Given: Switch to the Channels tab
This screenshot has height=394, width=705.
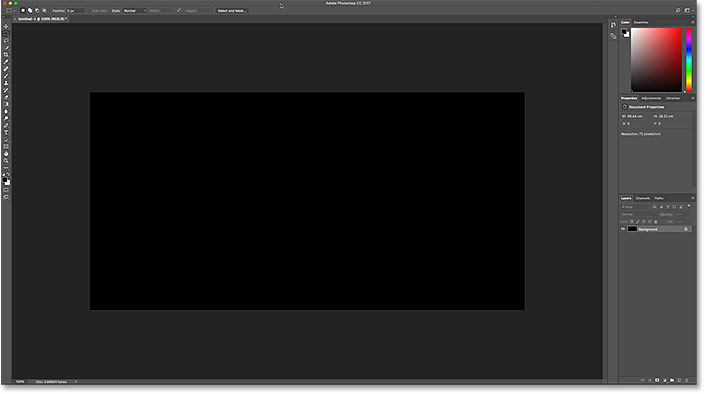Looking at the screenshot, I should coord(643,198).
